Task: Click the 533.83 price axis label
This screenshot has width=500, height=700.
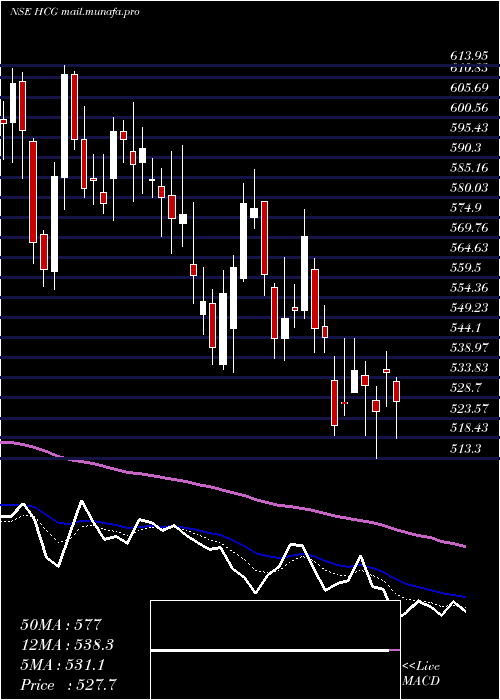Action: click(x=468, y=368)
